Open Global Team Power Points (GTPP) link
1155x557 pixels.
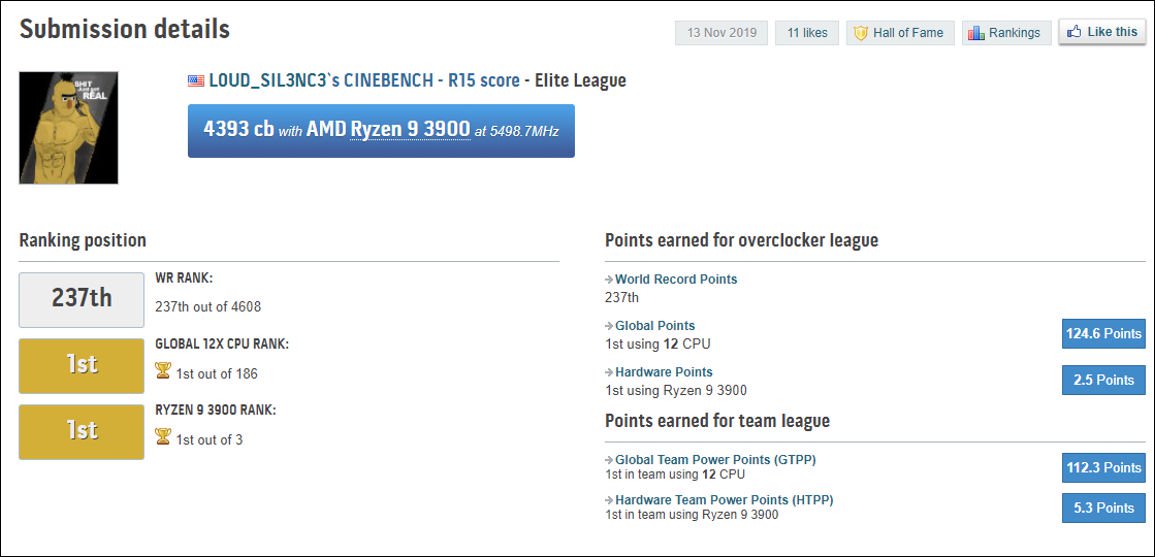click(x=715, y=460)
